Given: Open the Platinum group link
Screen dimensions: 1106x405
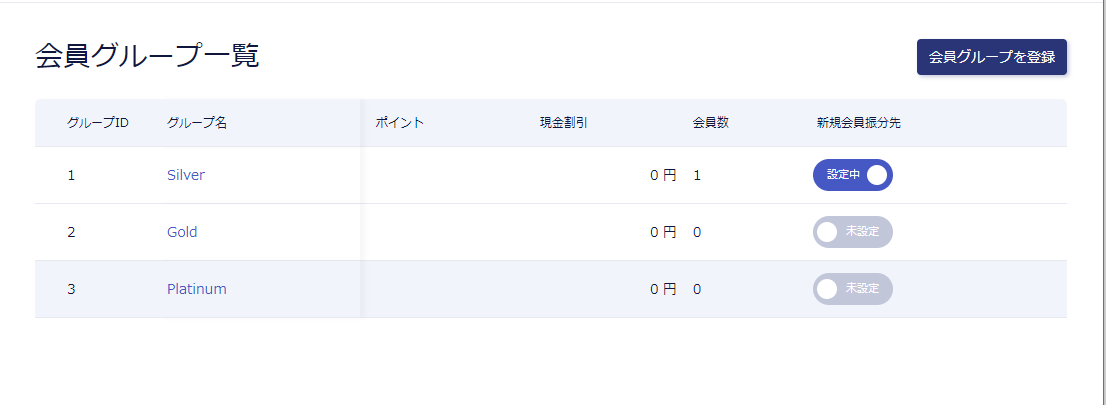Looking at the screenshot, I should [x=197, y=289].
